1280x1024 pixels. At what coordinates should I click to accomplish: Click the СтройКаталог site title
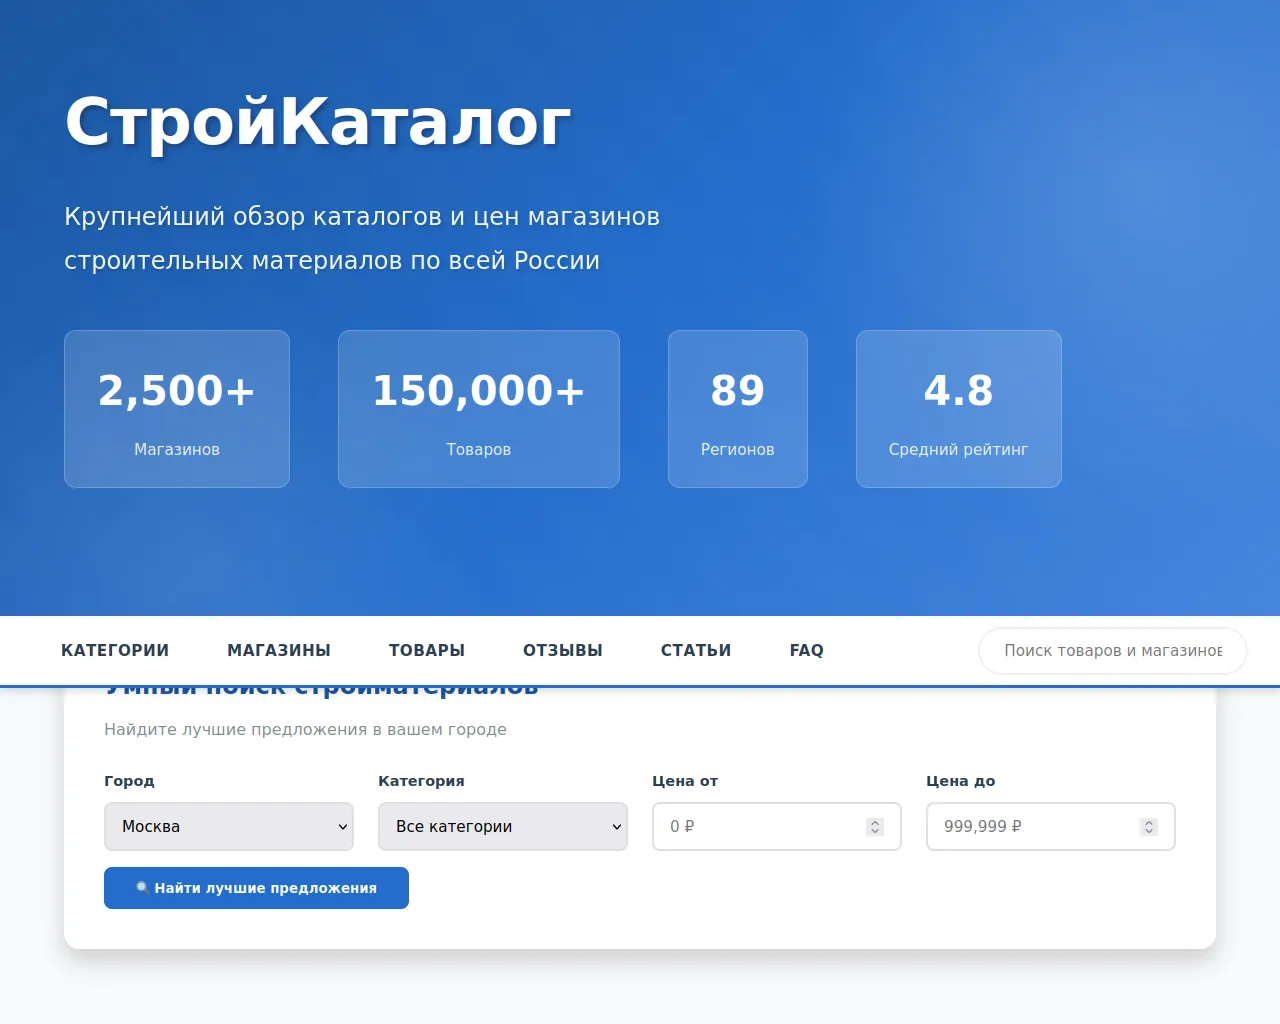click(317, 122)
